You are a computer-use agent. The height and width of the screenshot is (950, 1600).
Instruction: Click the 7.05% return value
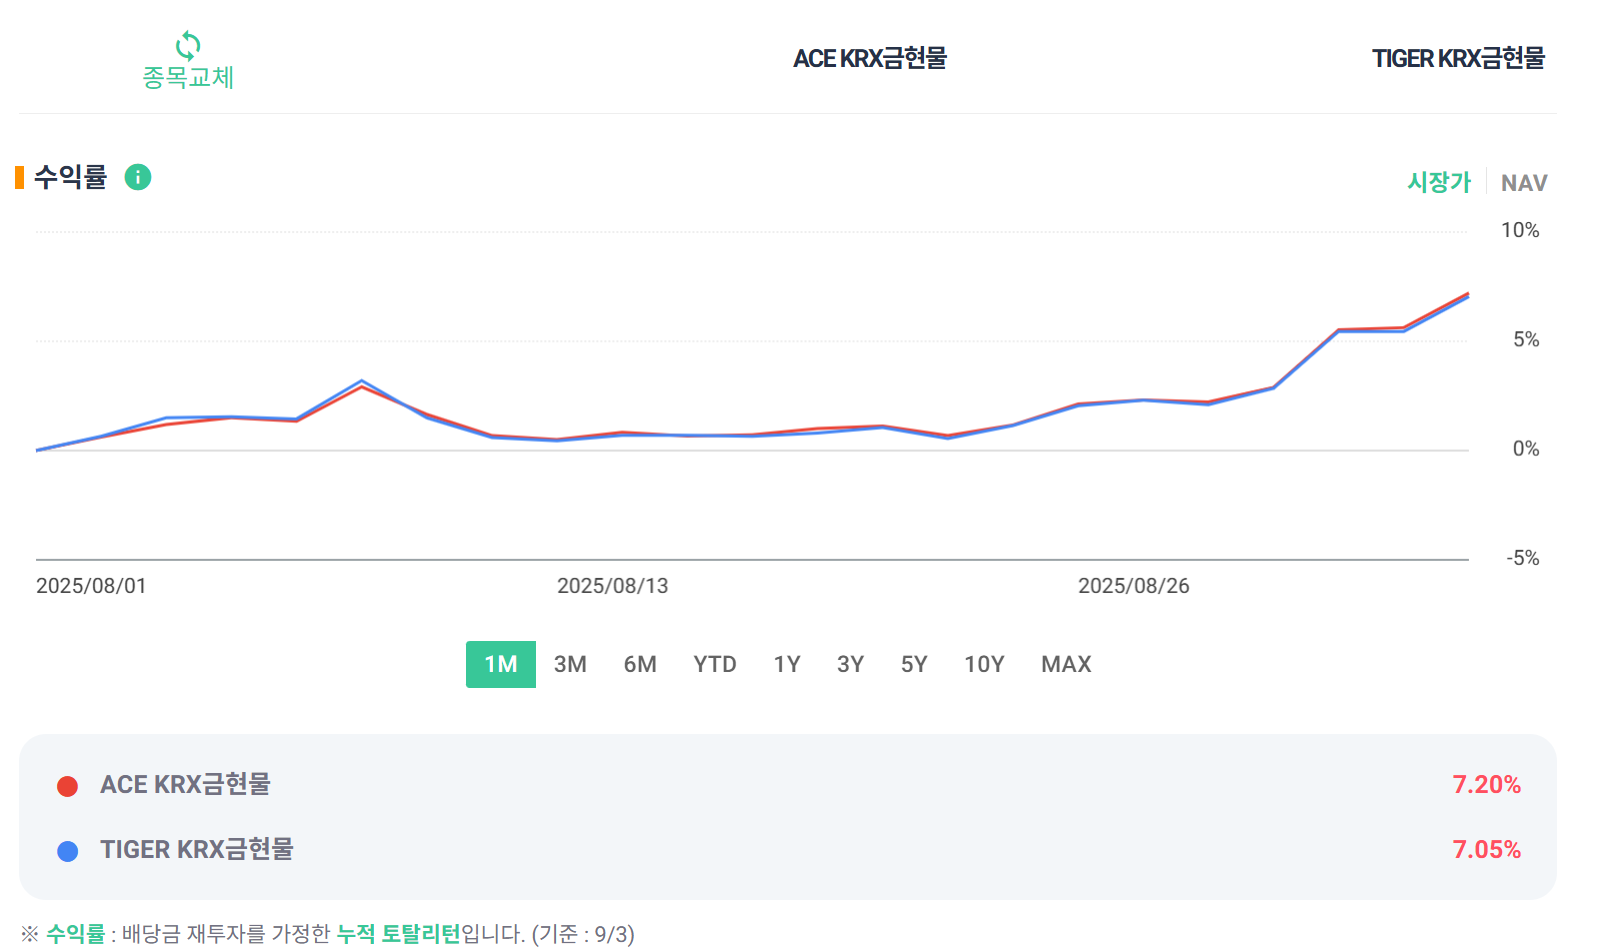pyautogui.click(x=1486, y=849)
